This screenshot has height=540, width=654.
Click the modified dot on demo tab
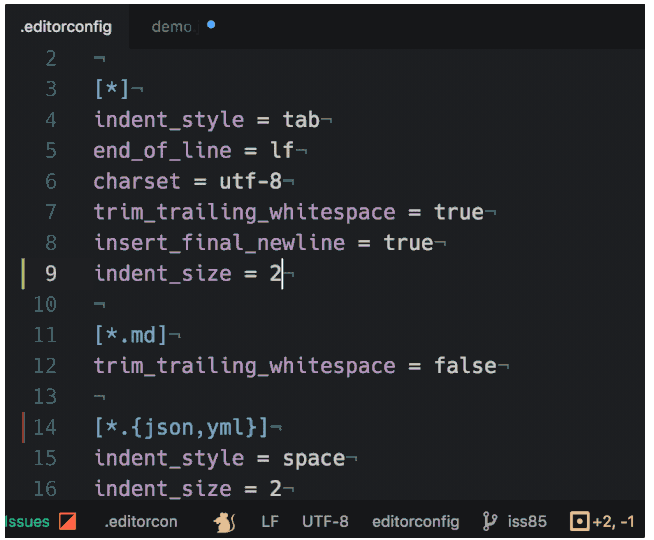pyautogui.click(x=211, y=25)
